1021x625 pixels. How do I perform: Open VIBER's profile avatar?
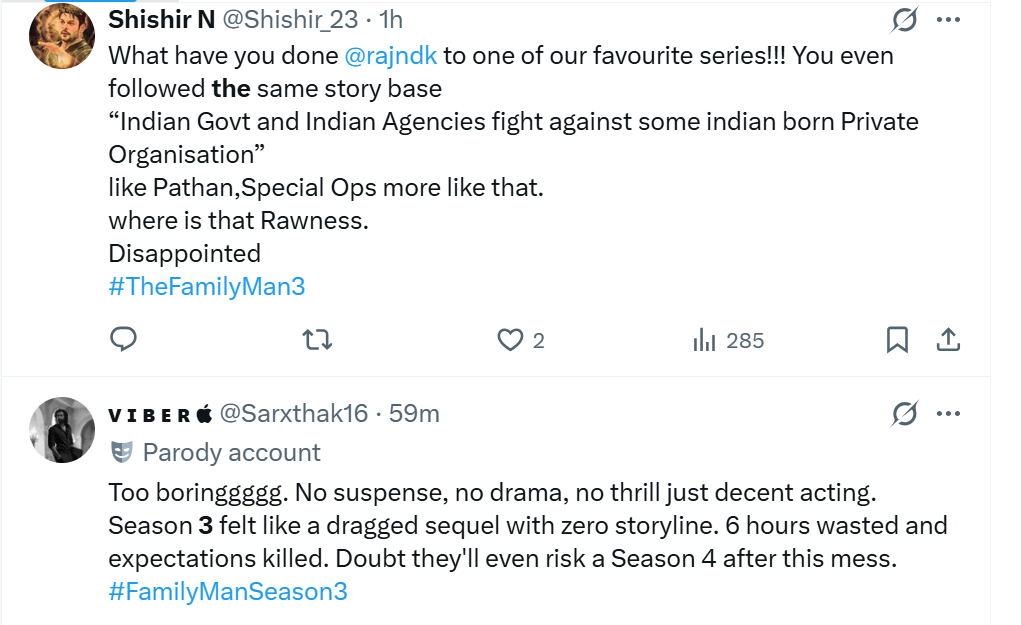[x=63, y=430]
